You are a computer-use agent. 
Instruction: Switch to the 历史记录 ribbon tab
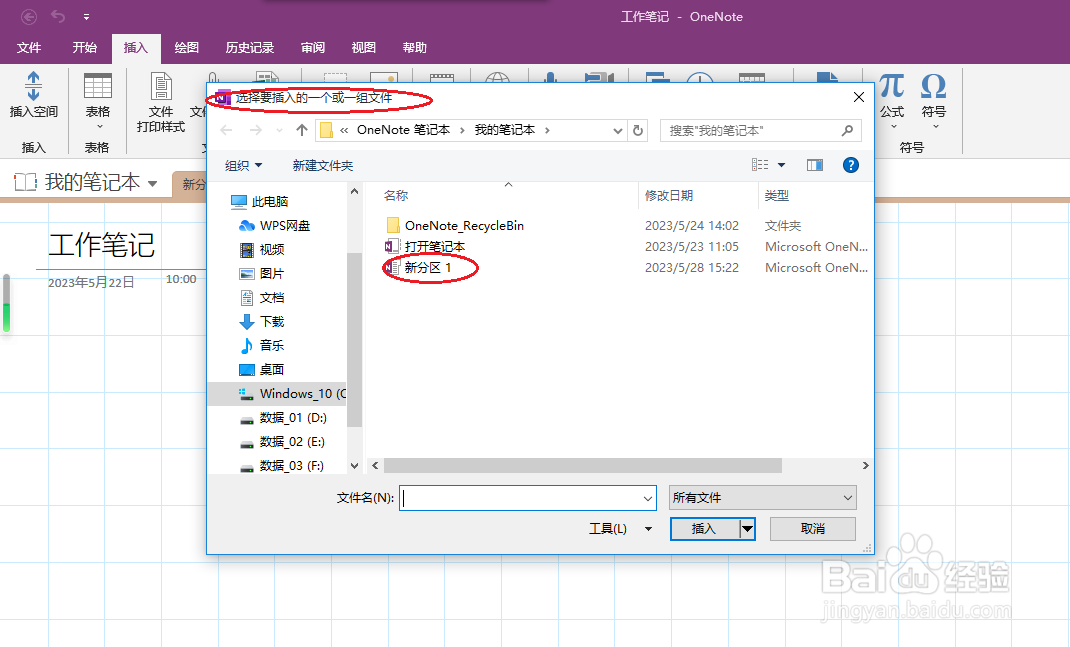pos(249,47)
